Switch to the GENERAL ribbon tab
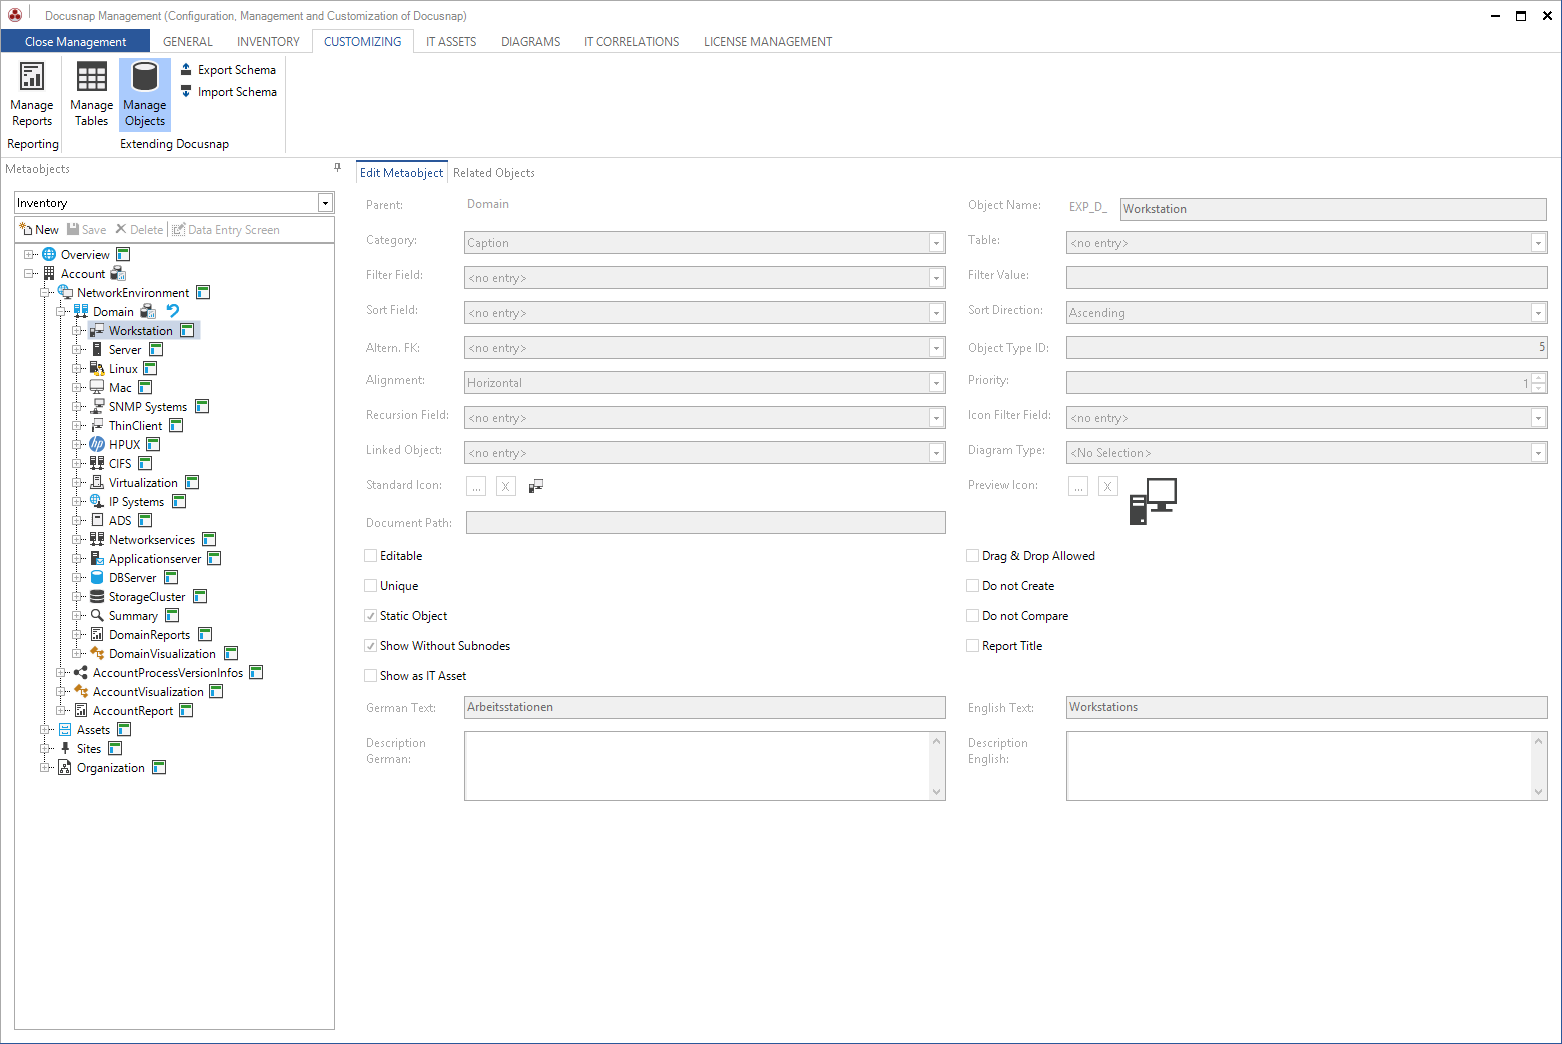The width and height of the screenshot is (1562, 1044). (188, 42)
